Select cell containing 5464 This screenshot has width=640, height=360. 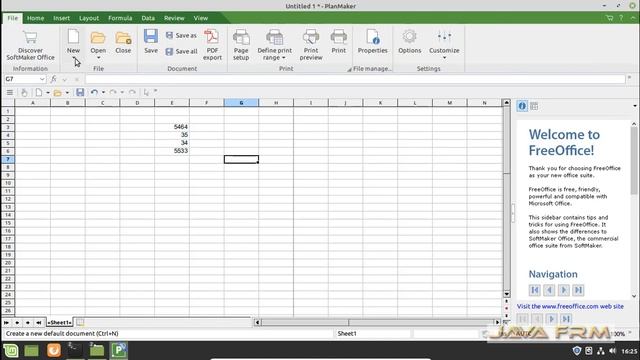[x=172, y=127]
